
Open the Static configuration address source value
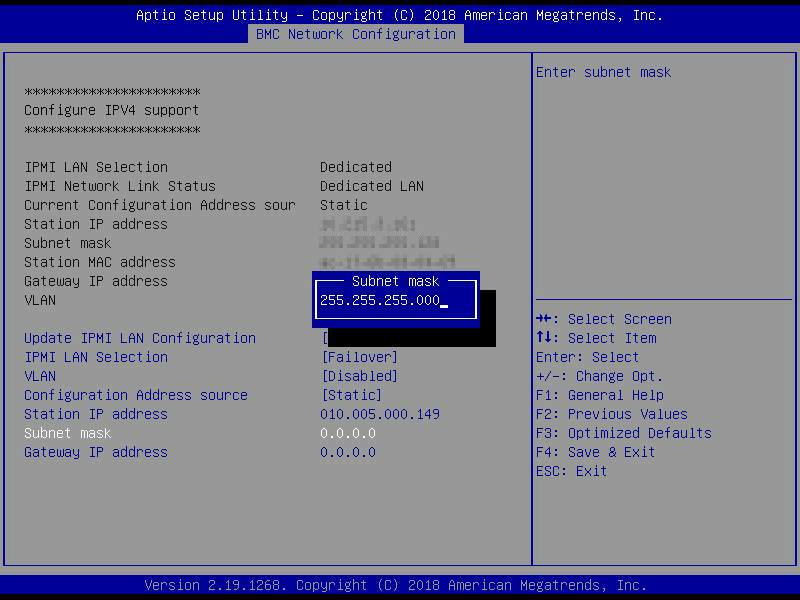(x=352, y=395)
